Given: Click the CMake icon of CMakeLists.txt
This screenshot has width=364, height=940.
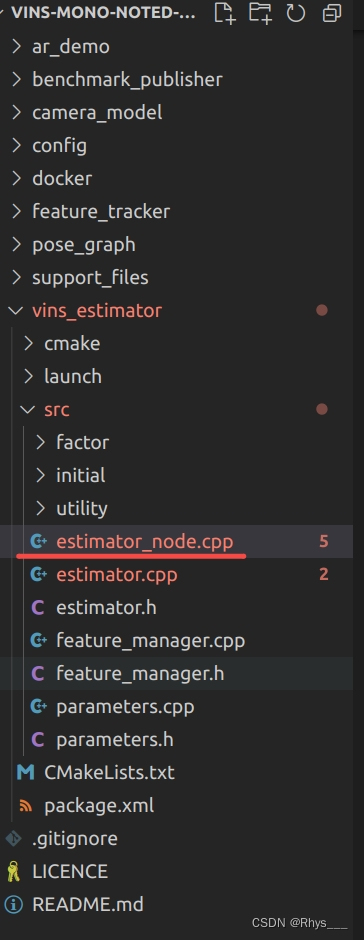Looking at the screenshot, I should [25, 772].
